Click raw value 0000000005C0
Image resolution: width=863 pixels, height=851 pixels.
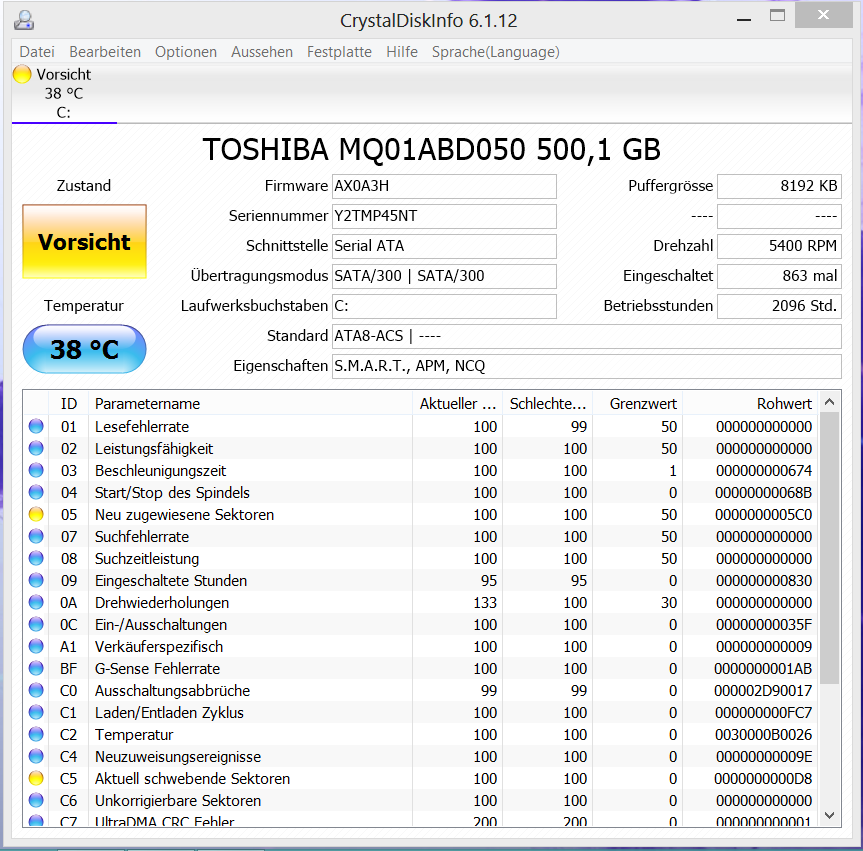[763, 515]
